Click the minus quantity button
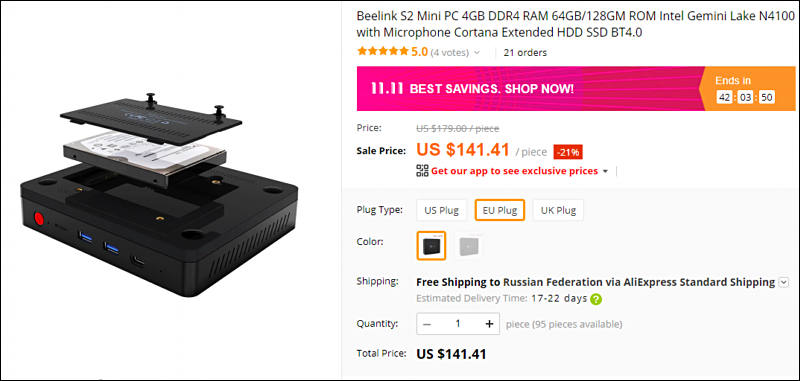The height and width of the screenshot is (381, 800). [427, 324]
